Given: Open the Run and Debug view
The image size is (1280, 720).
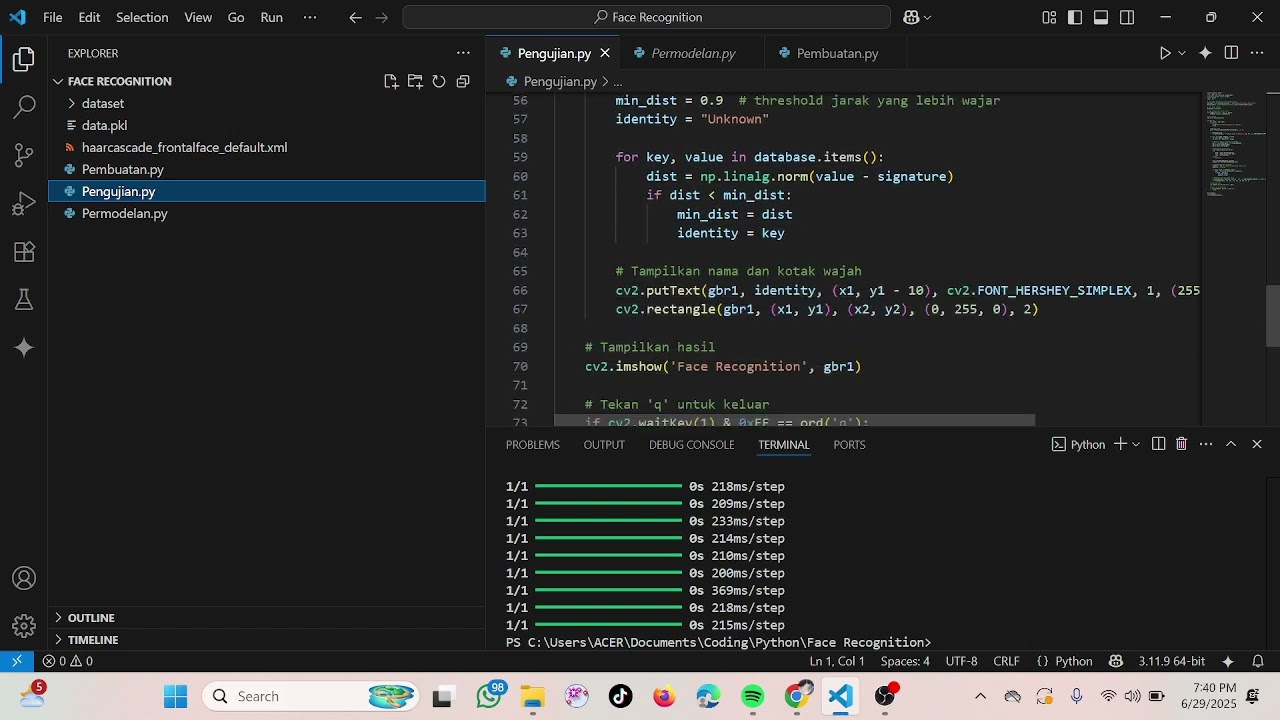Looking at the screenshot, I should (24, 204).
